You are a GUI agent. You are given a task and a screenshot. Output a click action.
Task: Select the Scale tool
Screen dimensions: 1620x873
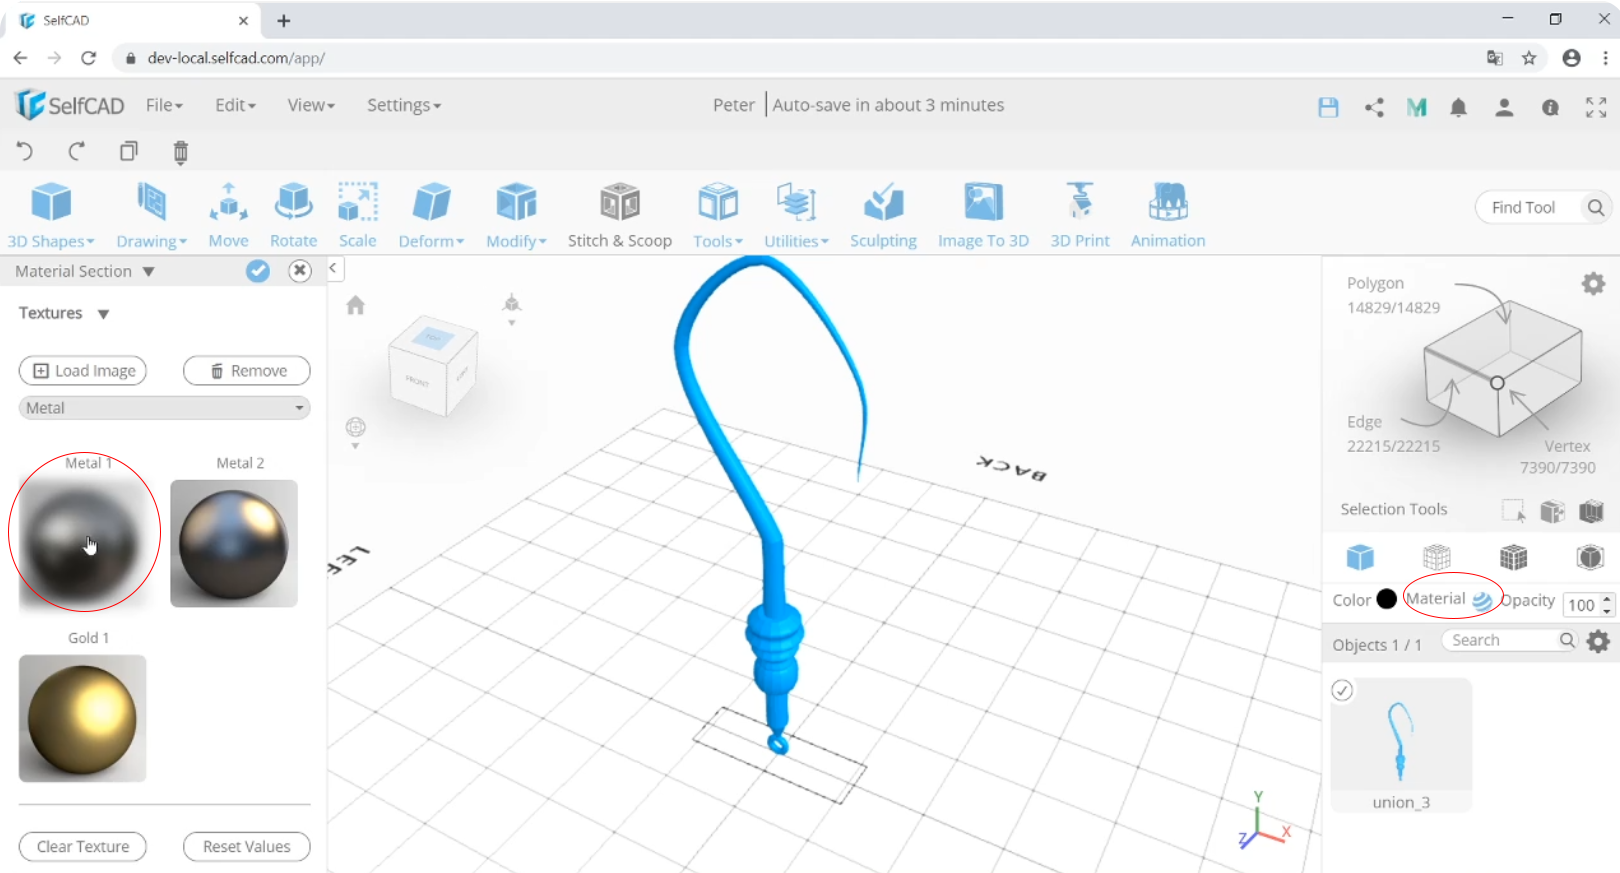coord(357,215)
